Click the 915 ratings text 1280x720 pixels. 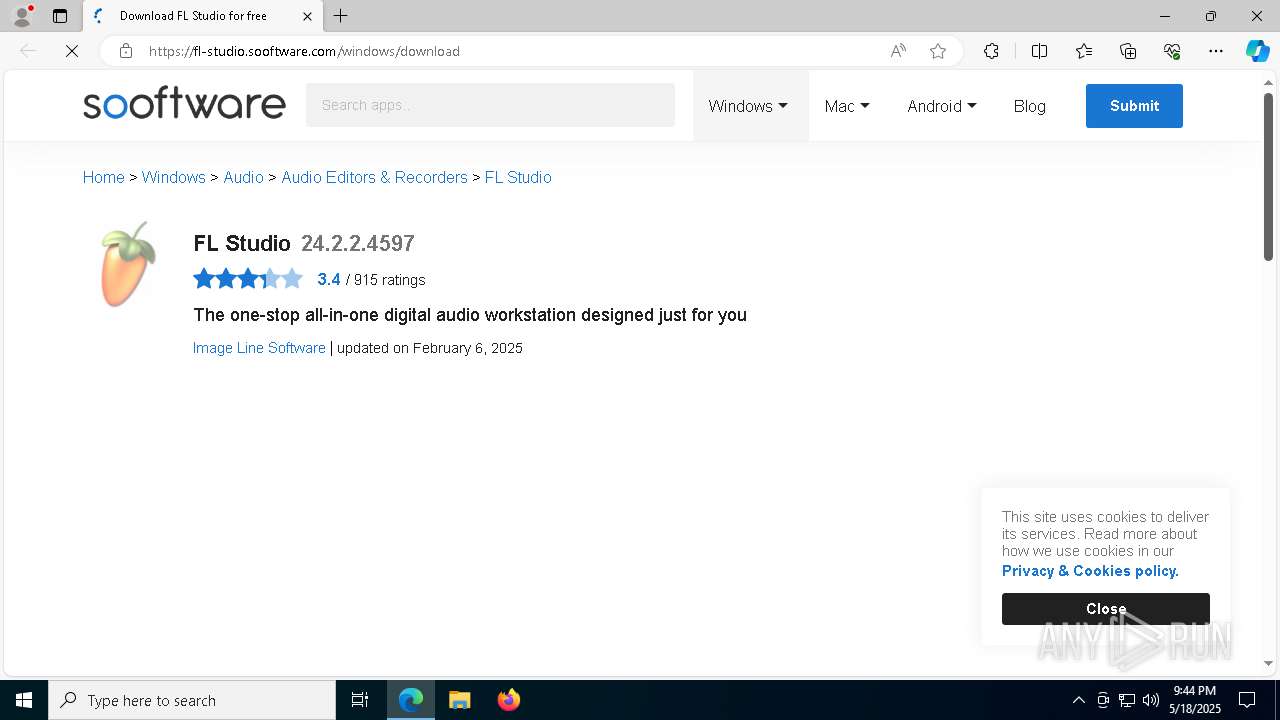point(390,280)
